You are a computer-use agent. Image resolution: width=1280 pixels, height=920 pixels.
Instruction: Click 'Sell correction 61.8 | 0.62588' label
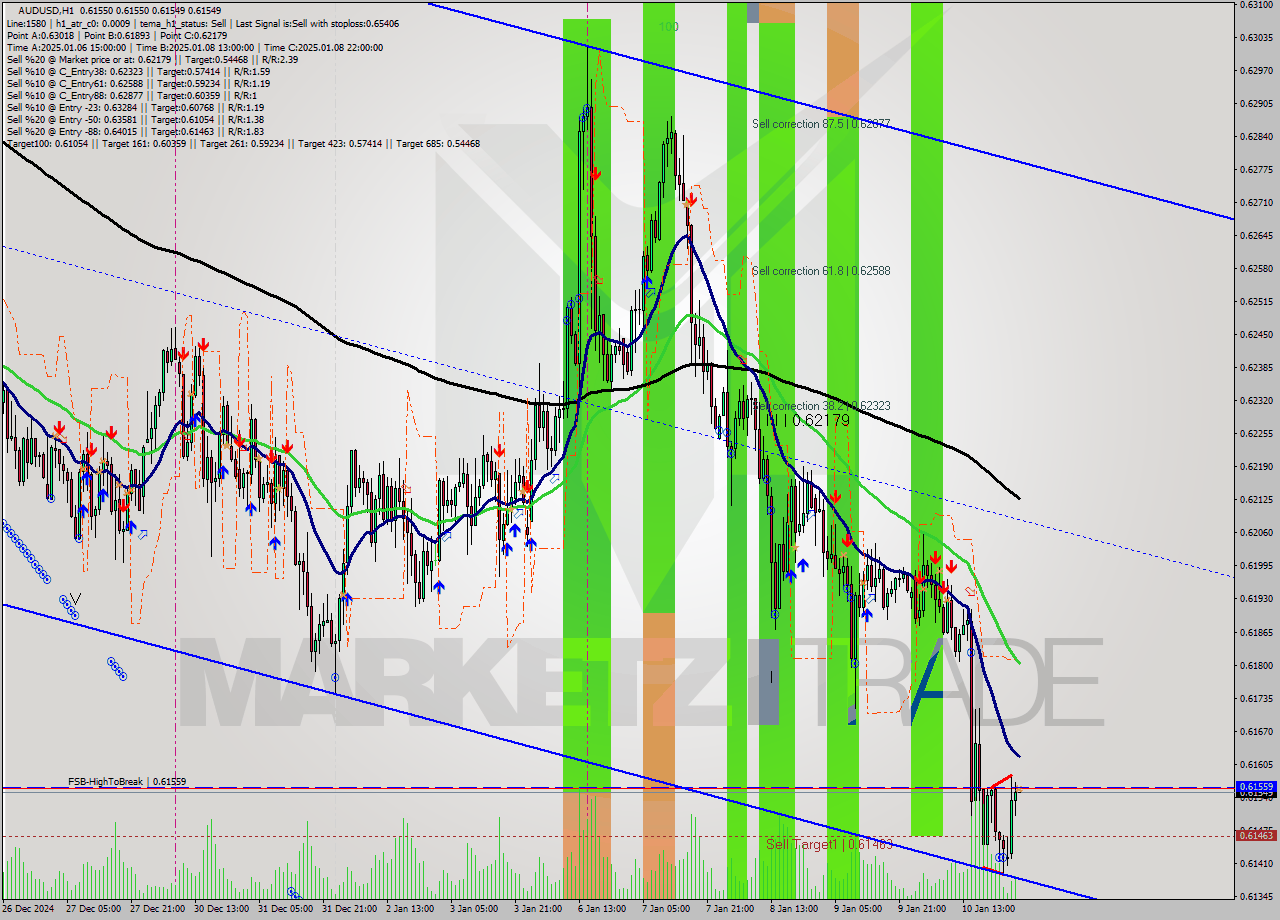click(821, 271)
